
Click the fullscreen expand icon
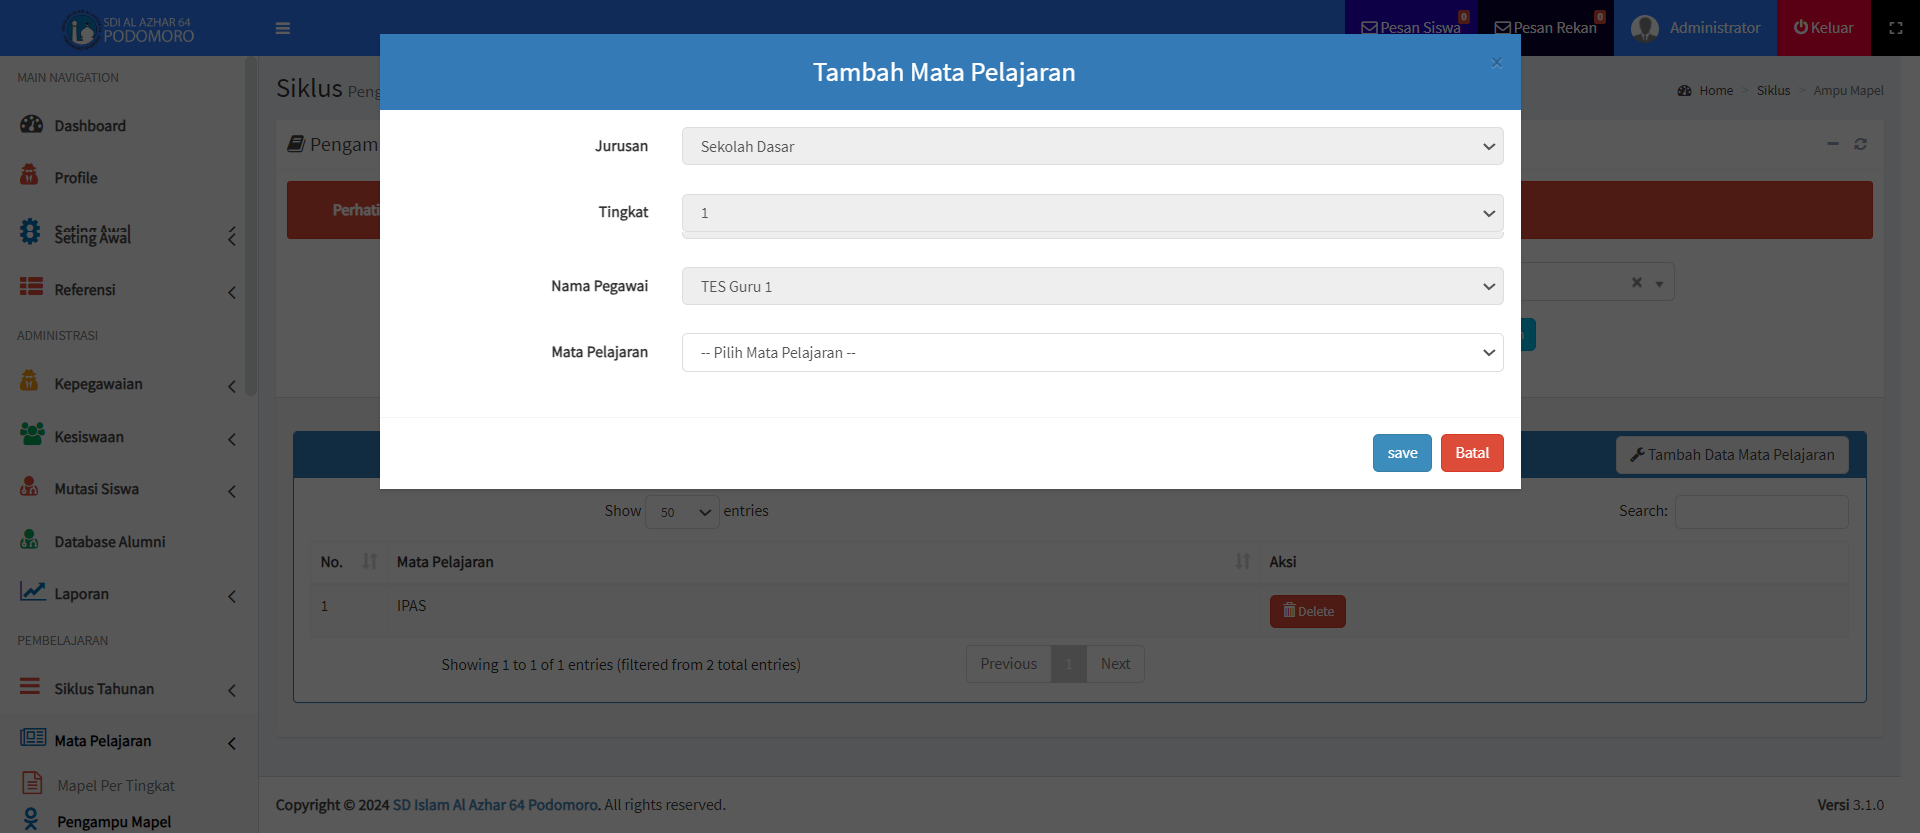point(1895,28)
